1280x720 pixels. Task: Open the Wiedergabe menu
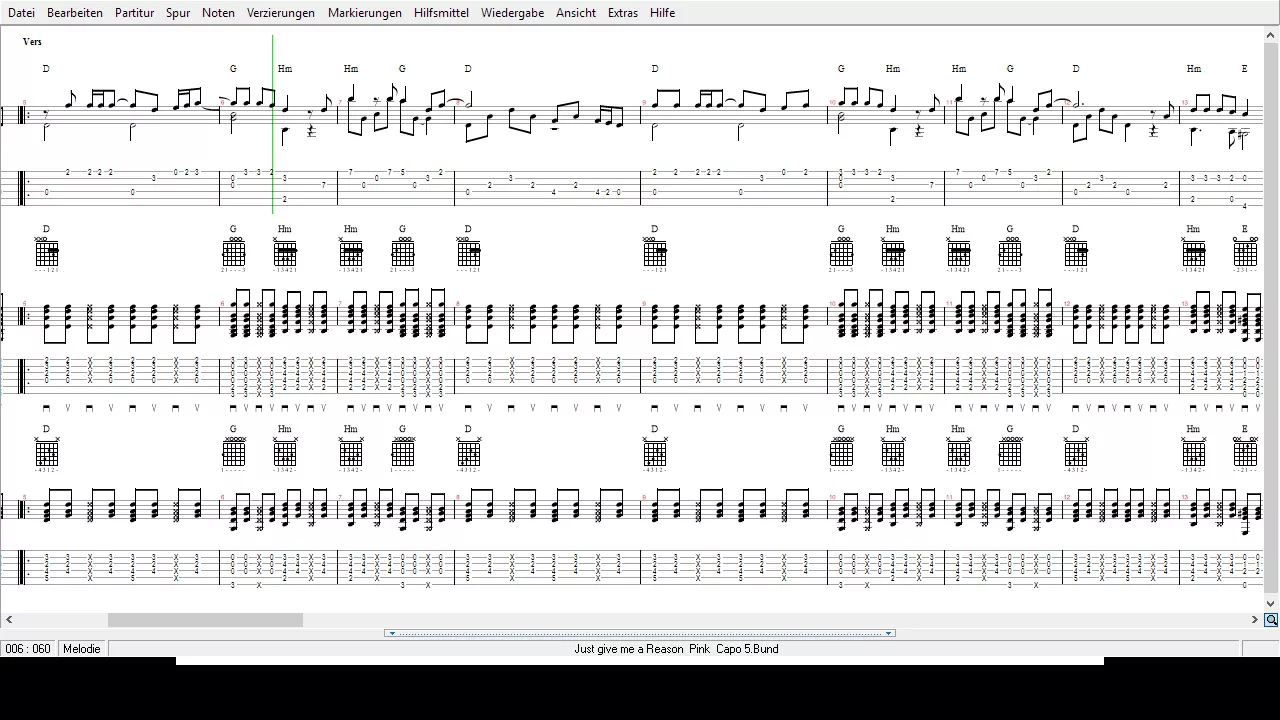[512, 13]
